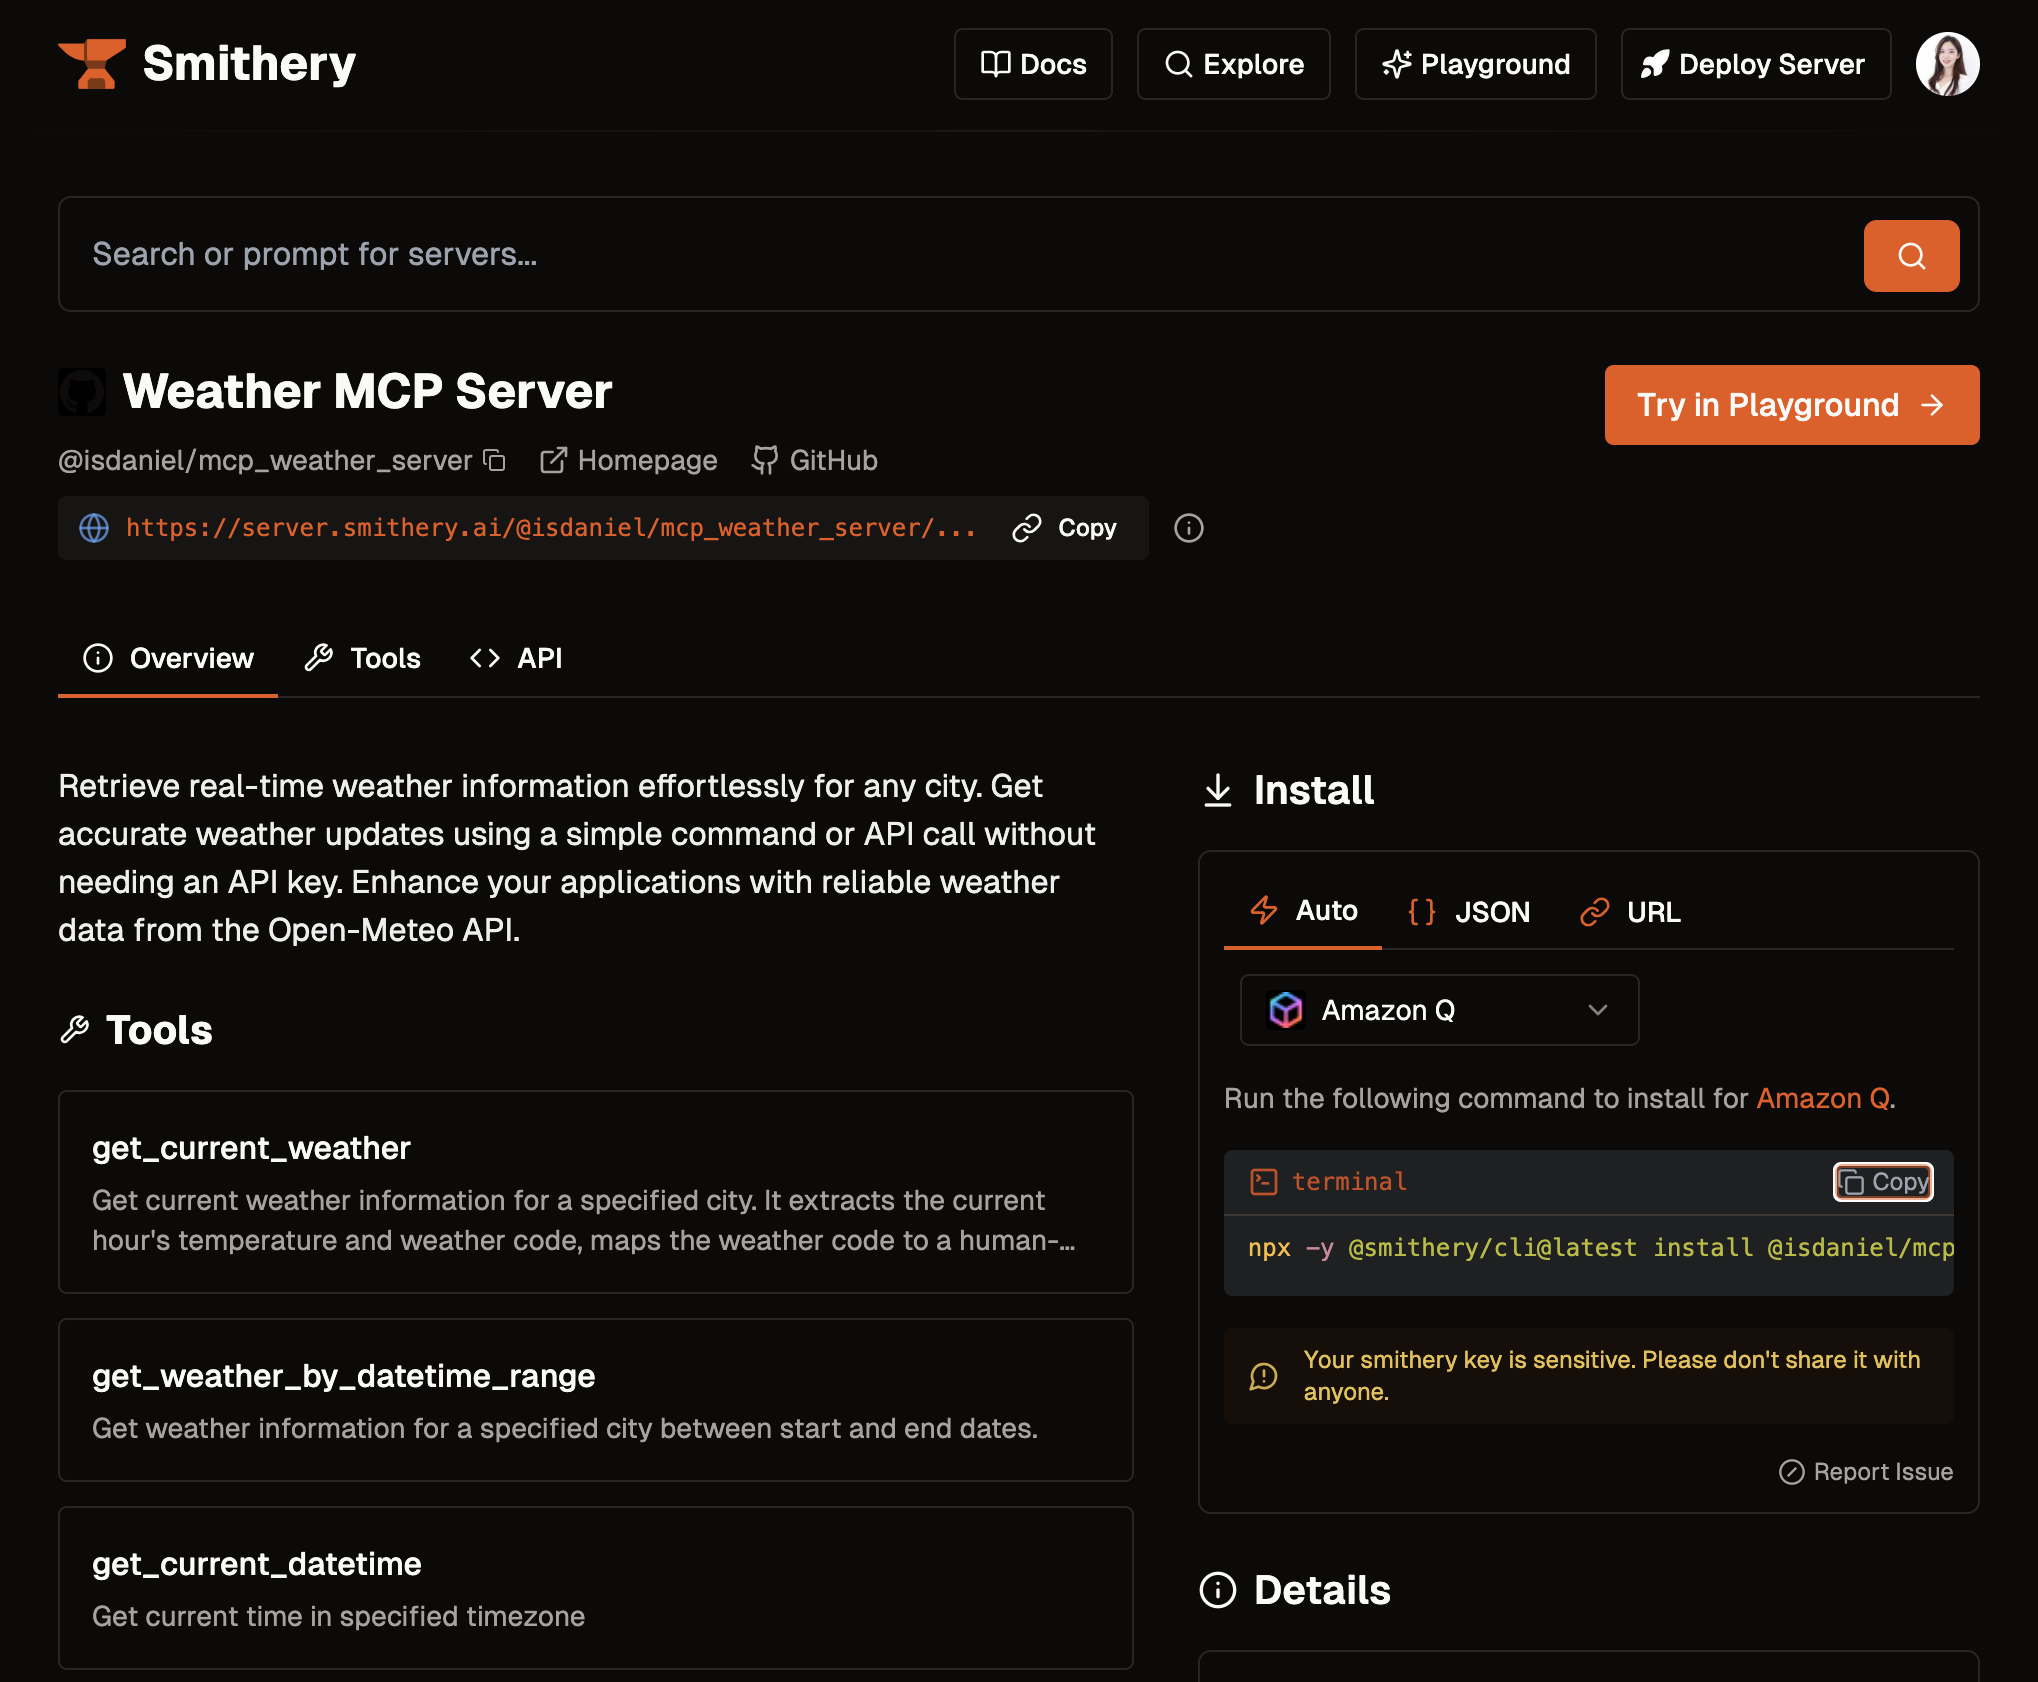The height and width of the screenshot is (1682, 2038).
Task: Click the orange search magnifier button
Action: (x=1911, y=256)
